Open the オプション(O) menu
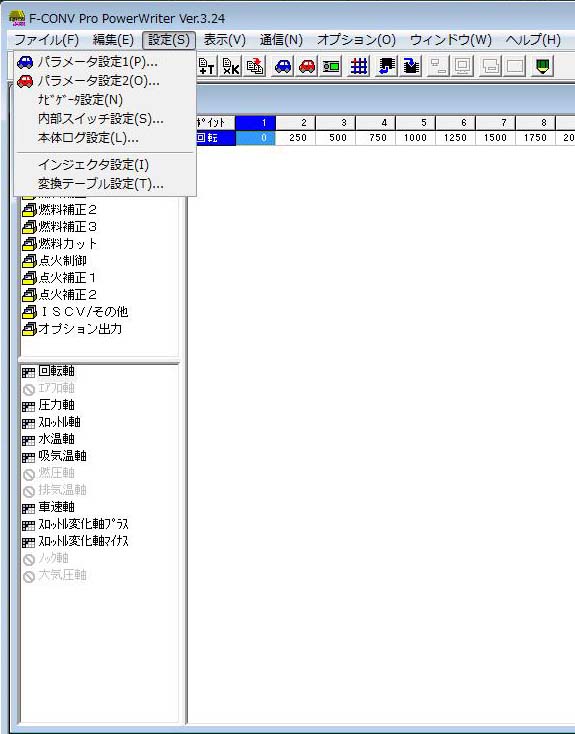The height and width of the screenshot is (734, 575). pyautogui.click(x=356, y=40)
